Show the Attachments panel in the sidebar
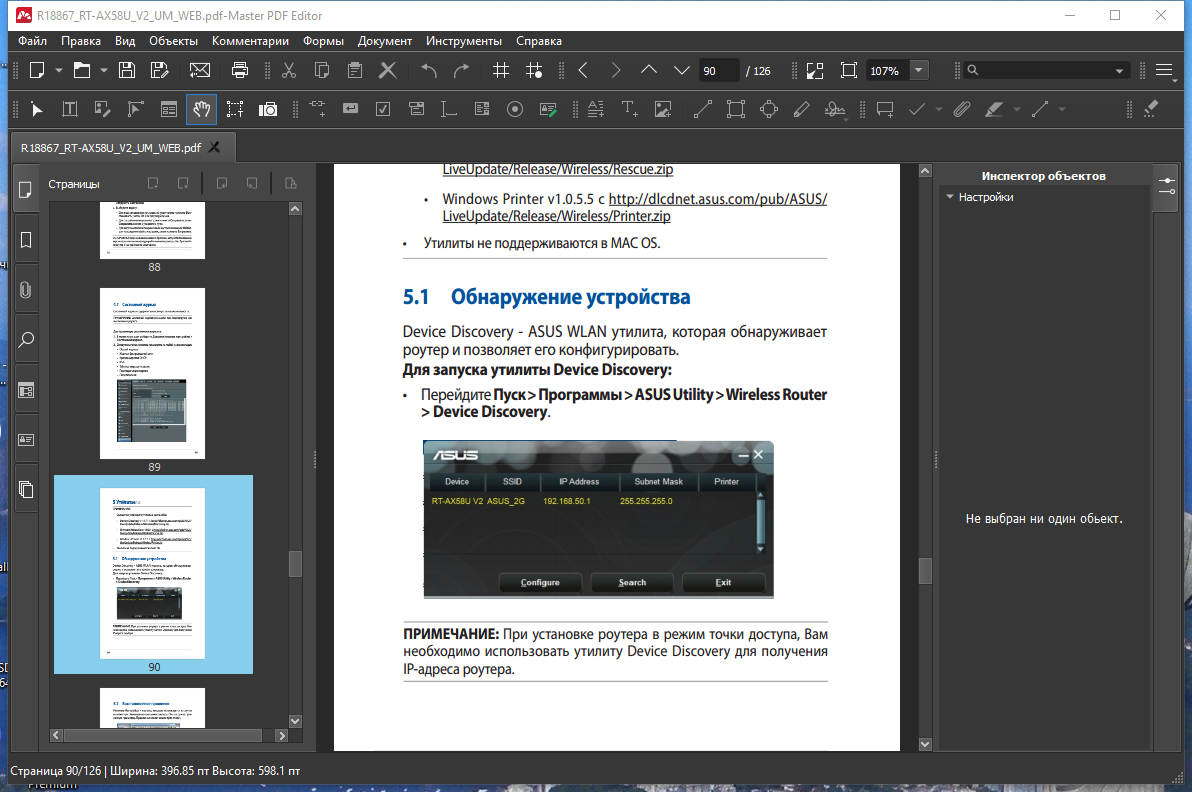Viewport: 1192px width, 792px height. tap(25, 290)
